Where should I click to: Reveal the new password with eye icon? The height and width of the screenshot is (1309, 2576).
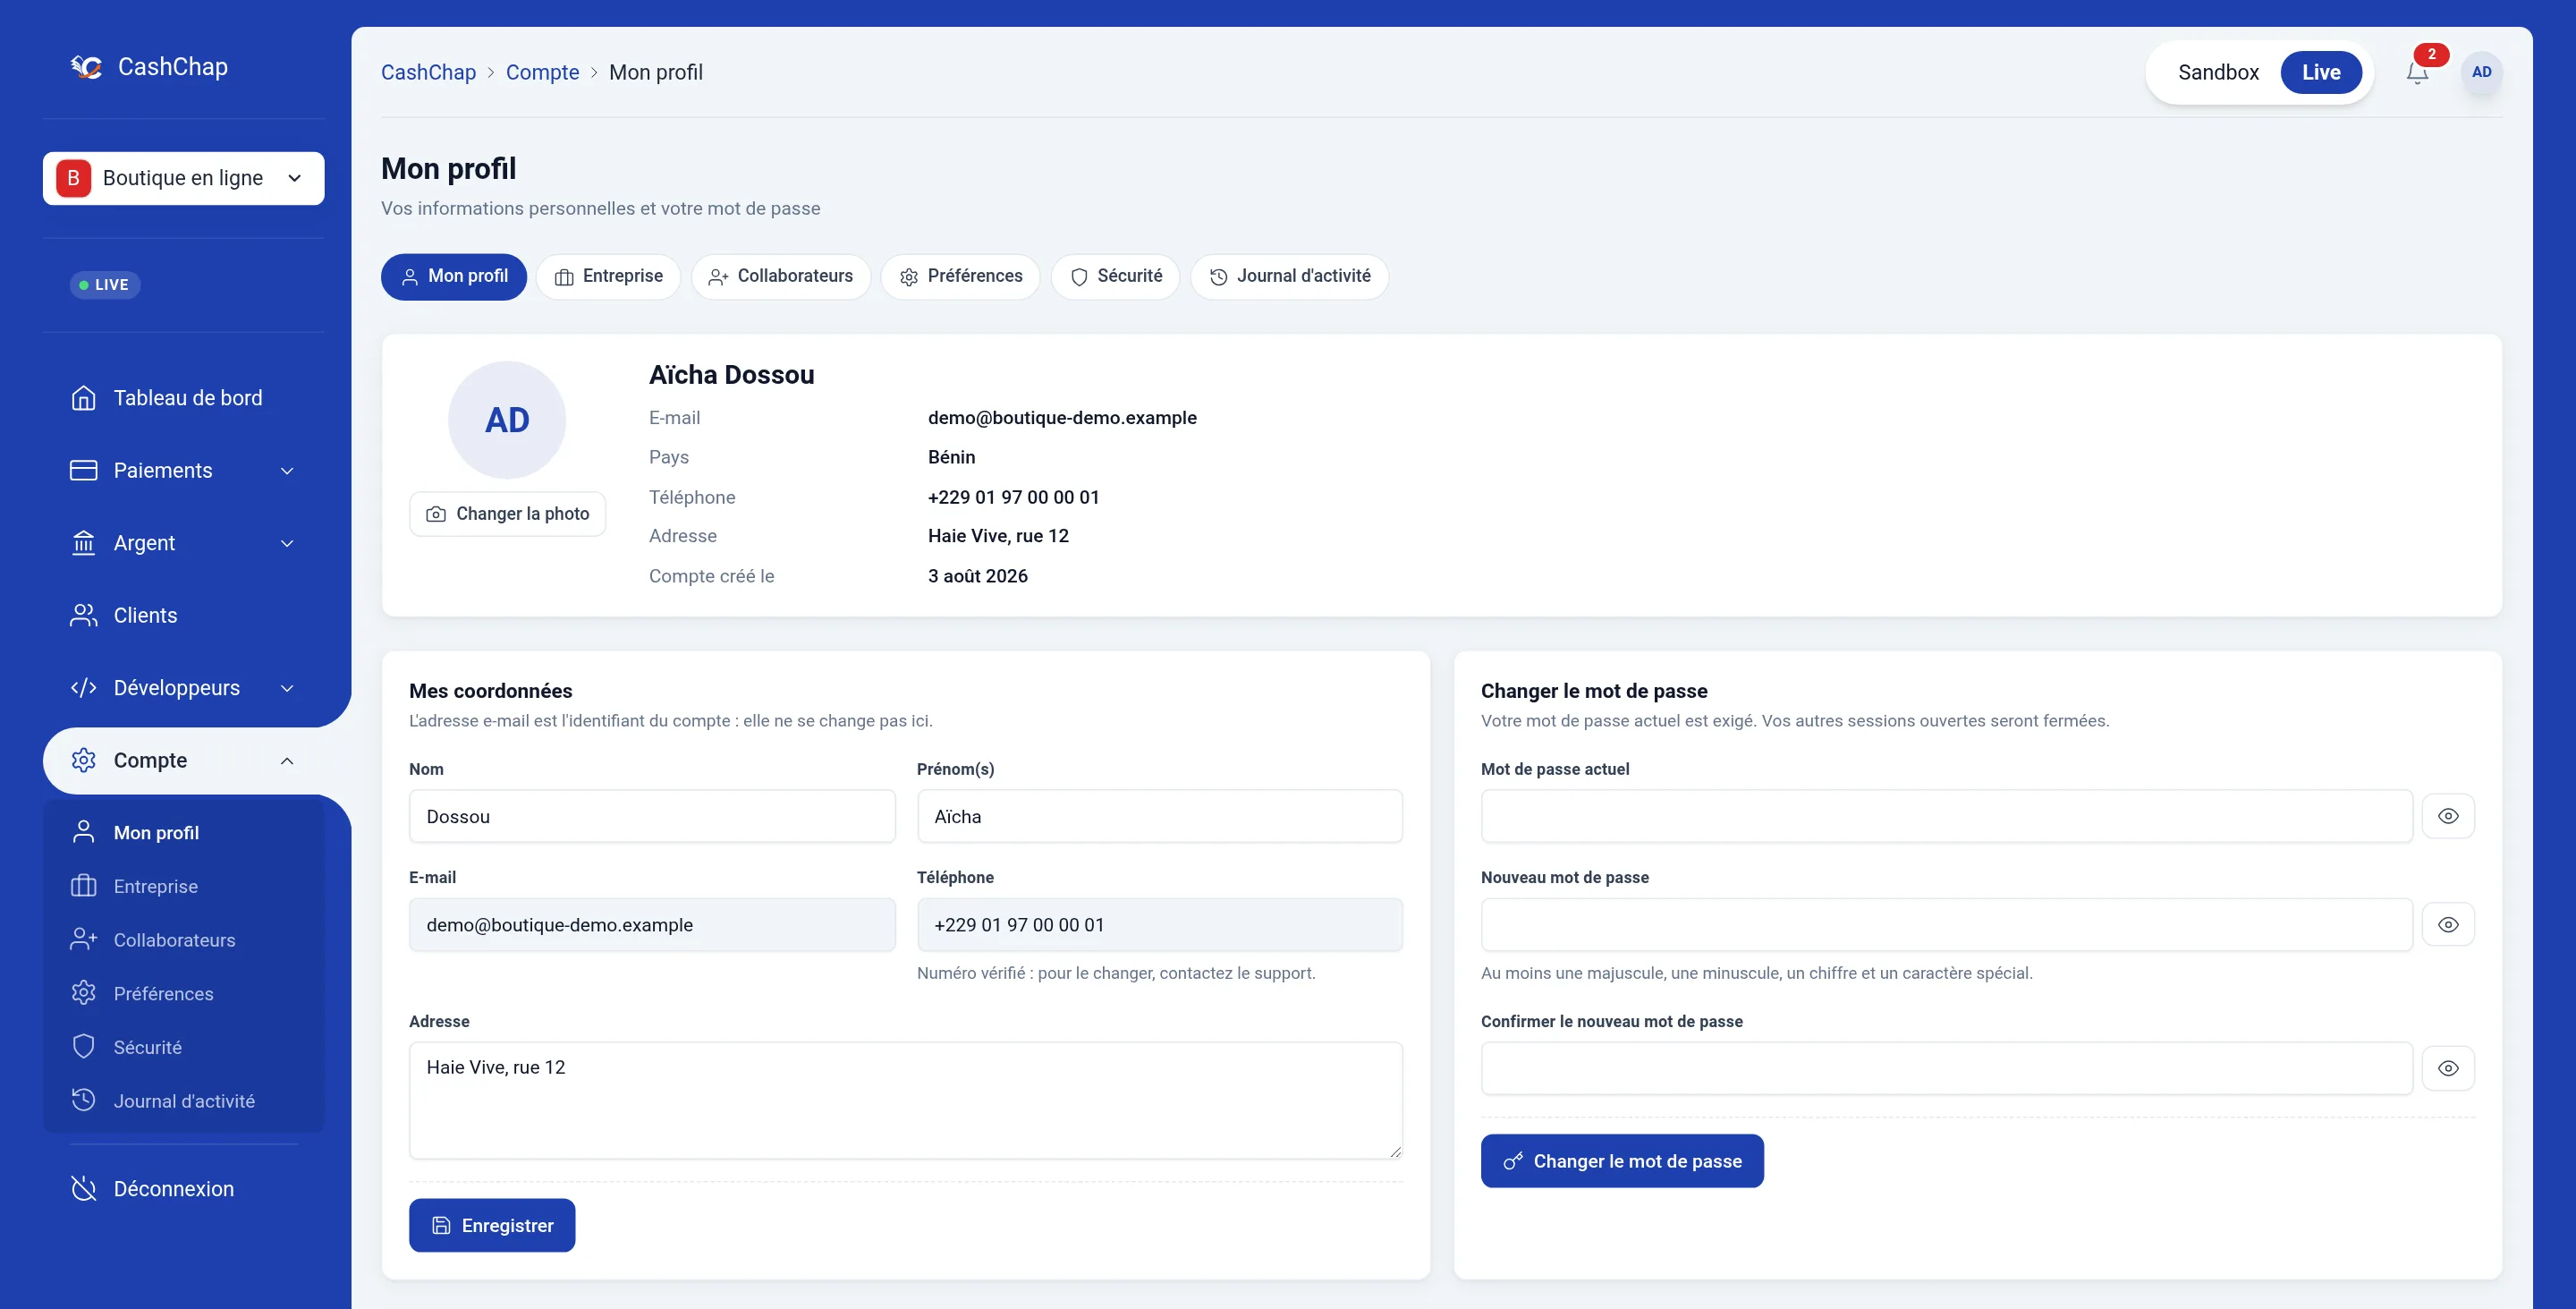(2447, 925)
